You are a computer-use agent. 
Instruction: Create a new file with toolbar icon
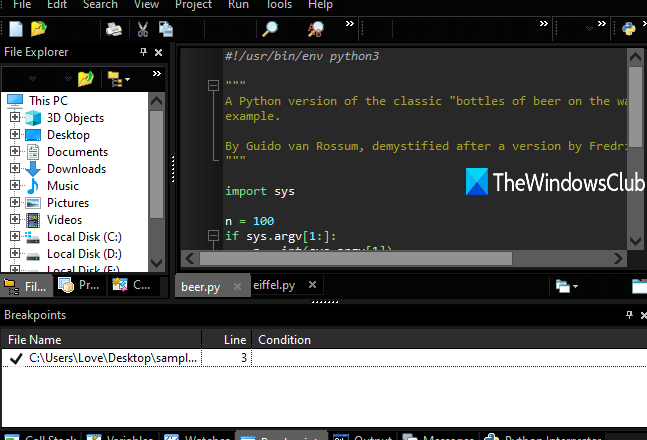pos(16,29)
